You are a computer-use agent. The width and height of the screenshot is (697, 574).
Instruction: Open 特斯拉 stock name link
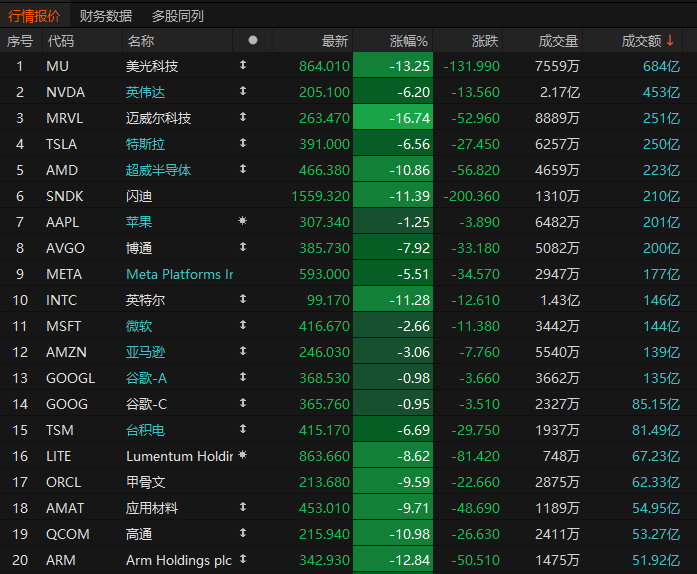point(145,144)
